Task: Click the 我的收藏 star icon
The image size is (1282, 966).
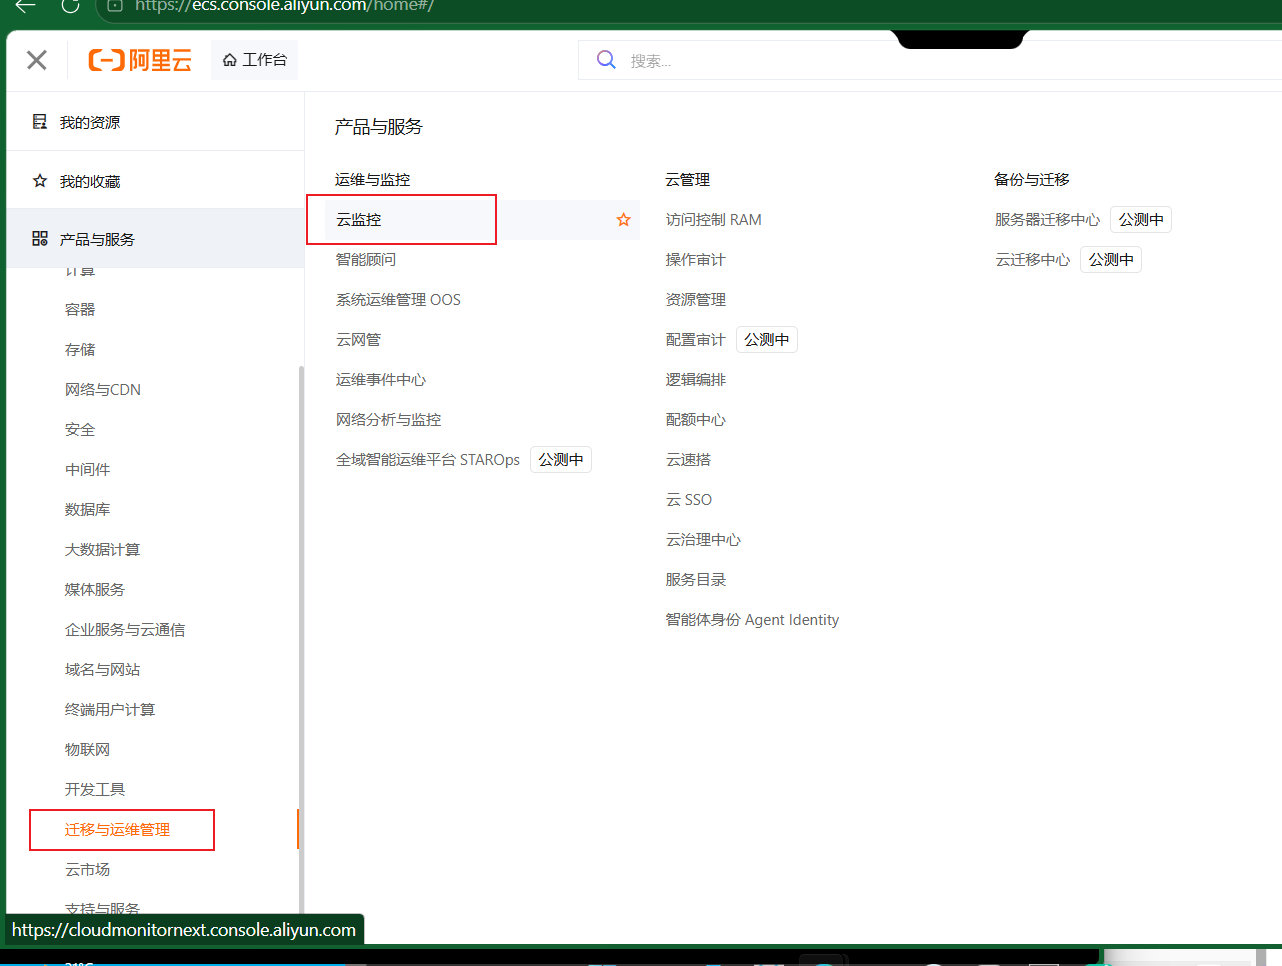Action: coord(40,181)
